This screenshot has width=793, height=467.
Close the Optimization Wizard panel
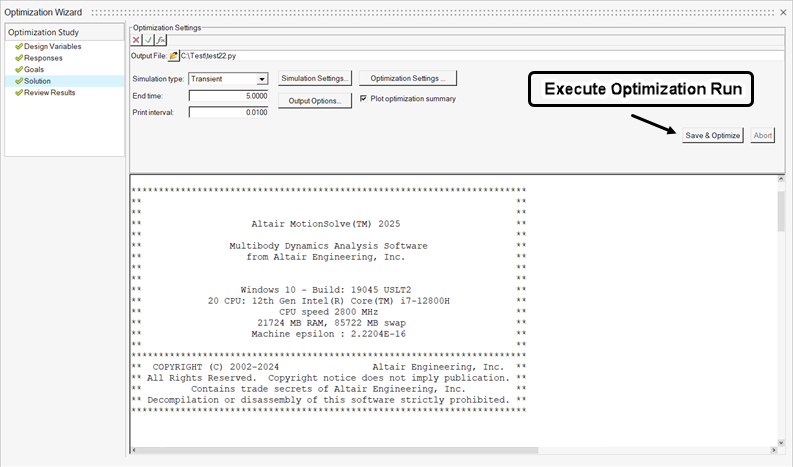783,11
